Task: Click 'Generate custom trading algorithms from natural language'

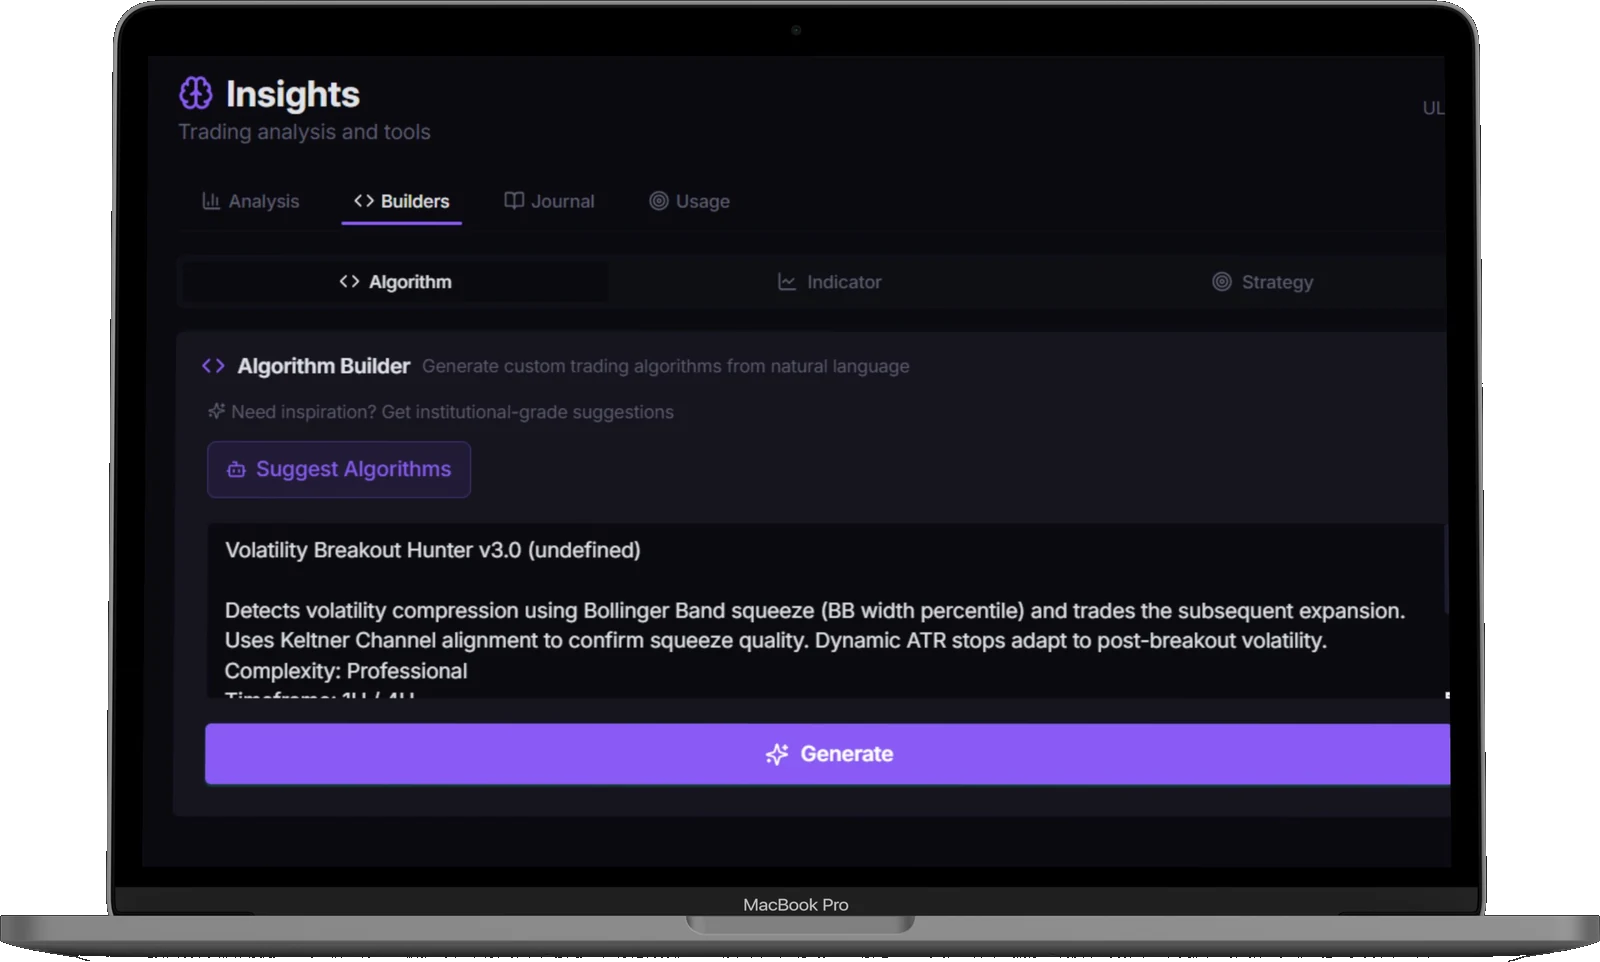Action: click(666, 366)
